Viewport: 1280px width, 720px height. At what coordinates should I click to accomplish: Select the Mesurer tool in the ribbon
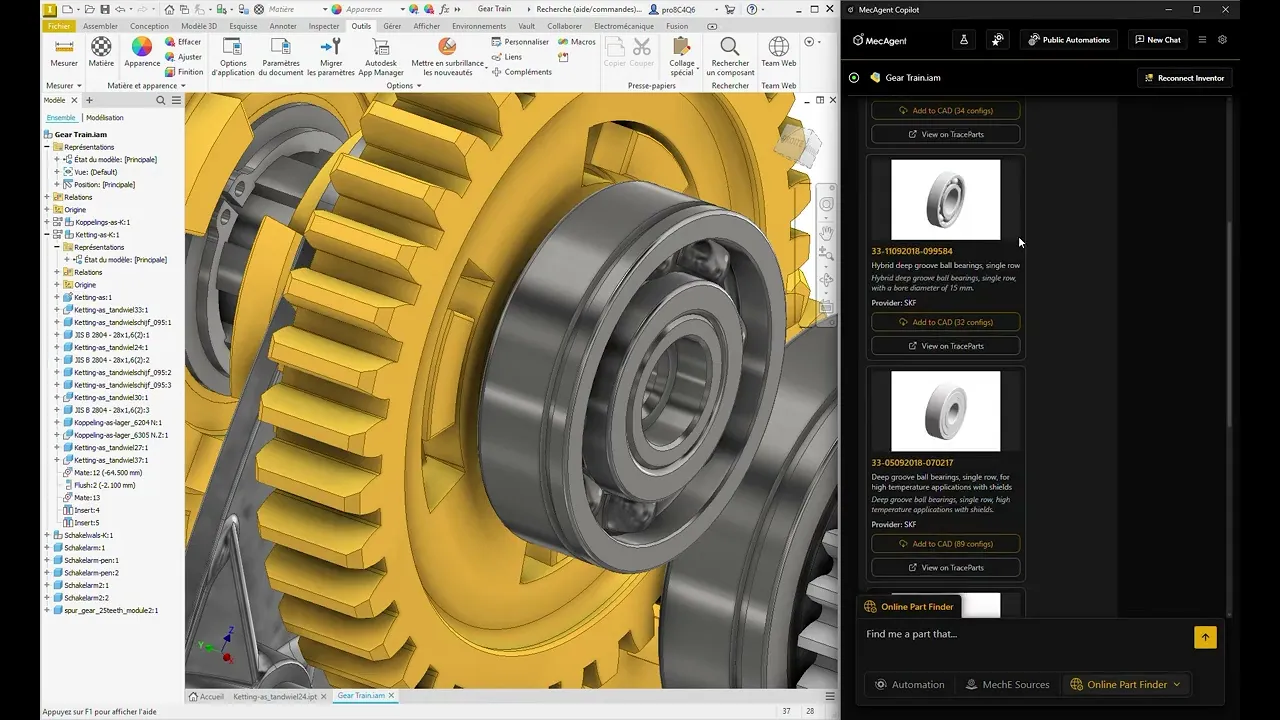64,52
